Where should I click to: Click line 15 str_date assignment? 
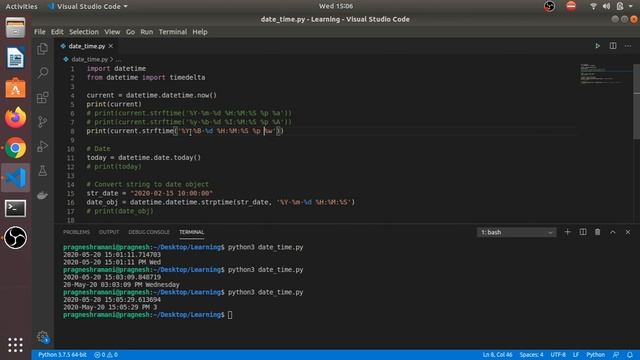pyautogui.click(x=149, y=193)
